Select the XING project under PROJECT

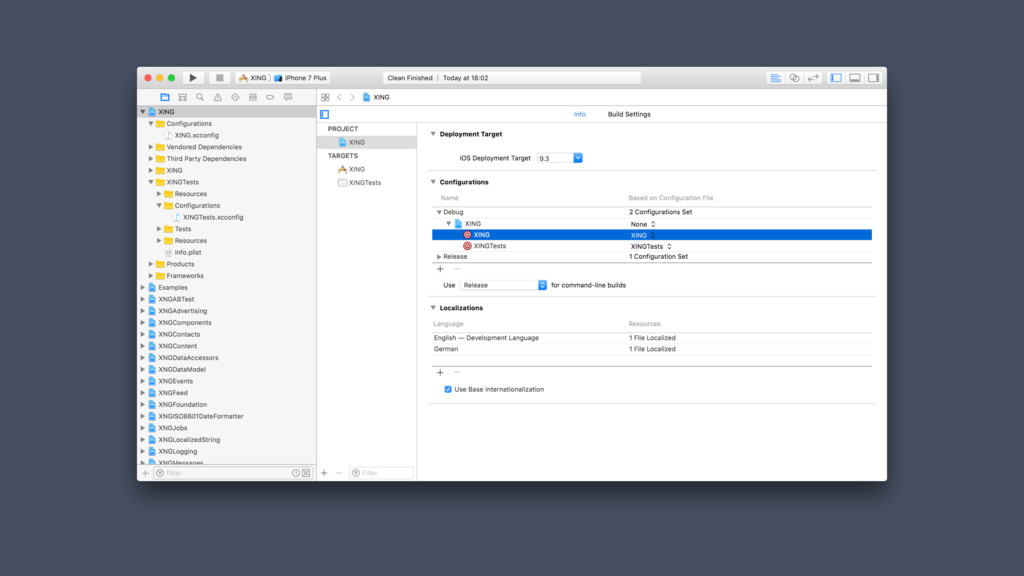[366, 142]
